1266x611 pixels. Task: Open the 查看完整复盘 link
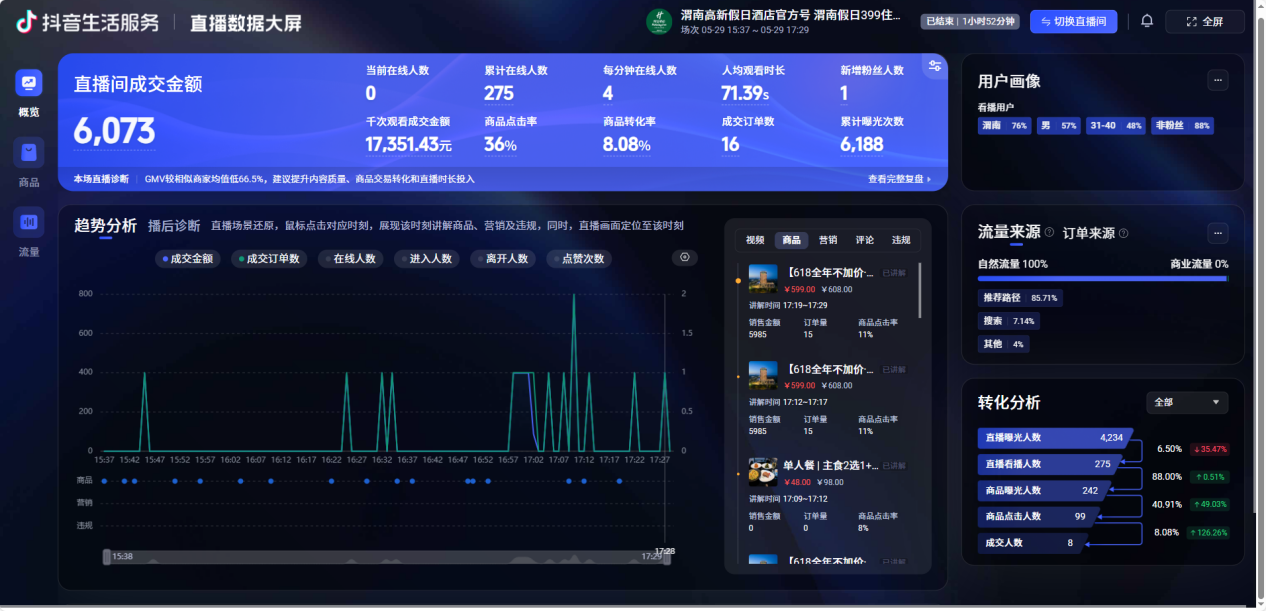900,179
